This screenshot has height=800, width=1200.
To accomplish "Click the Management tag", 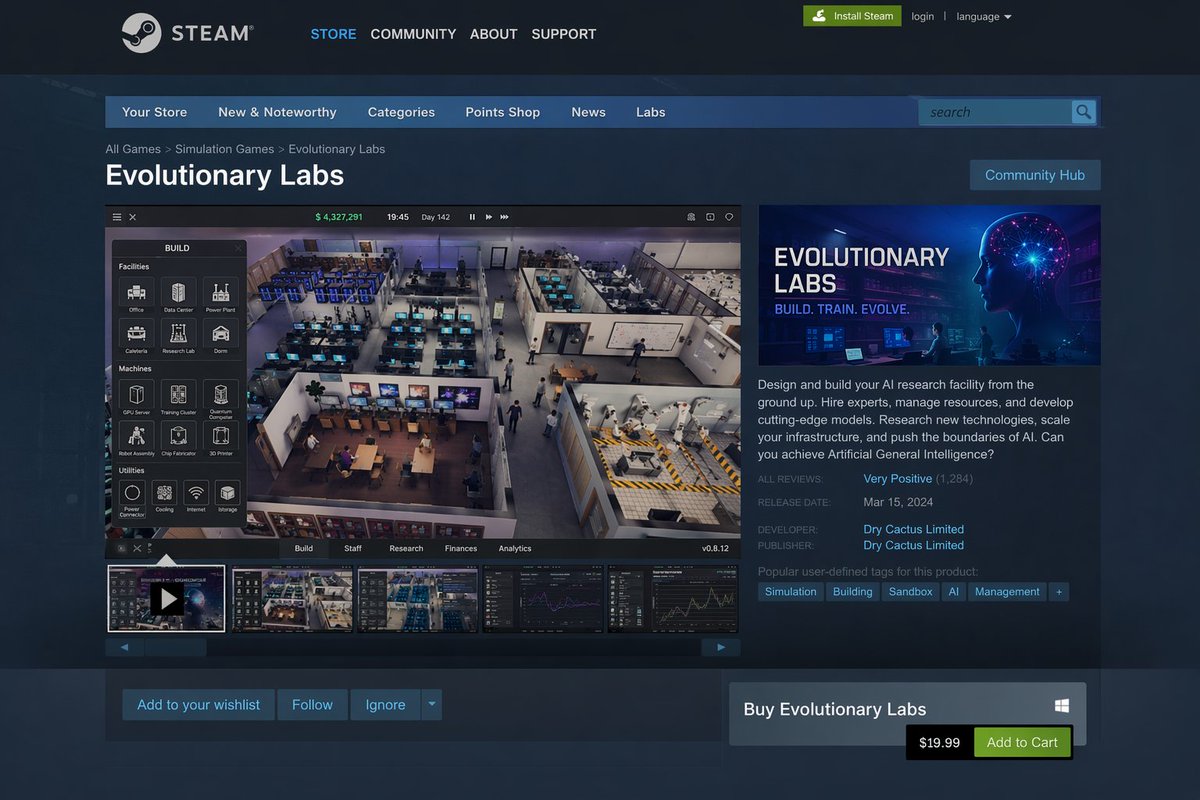I will (1007, 592).
